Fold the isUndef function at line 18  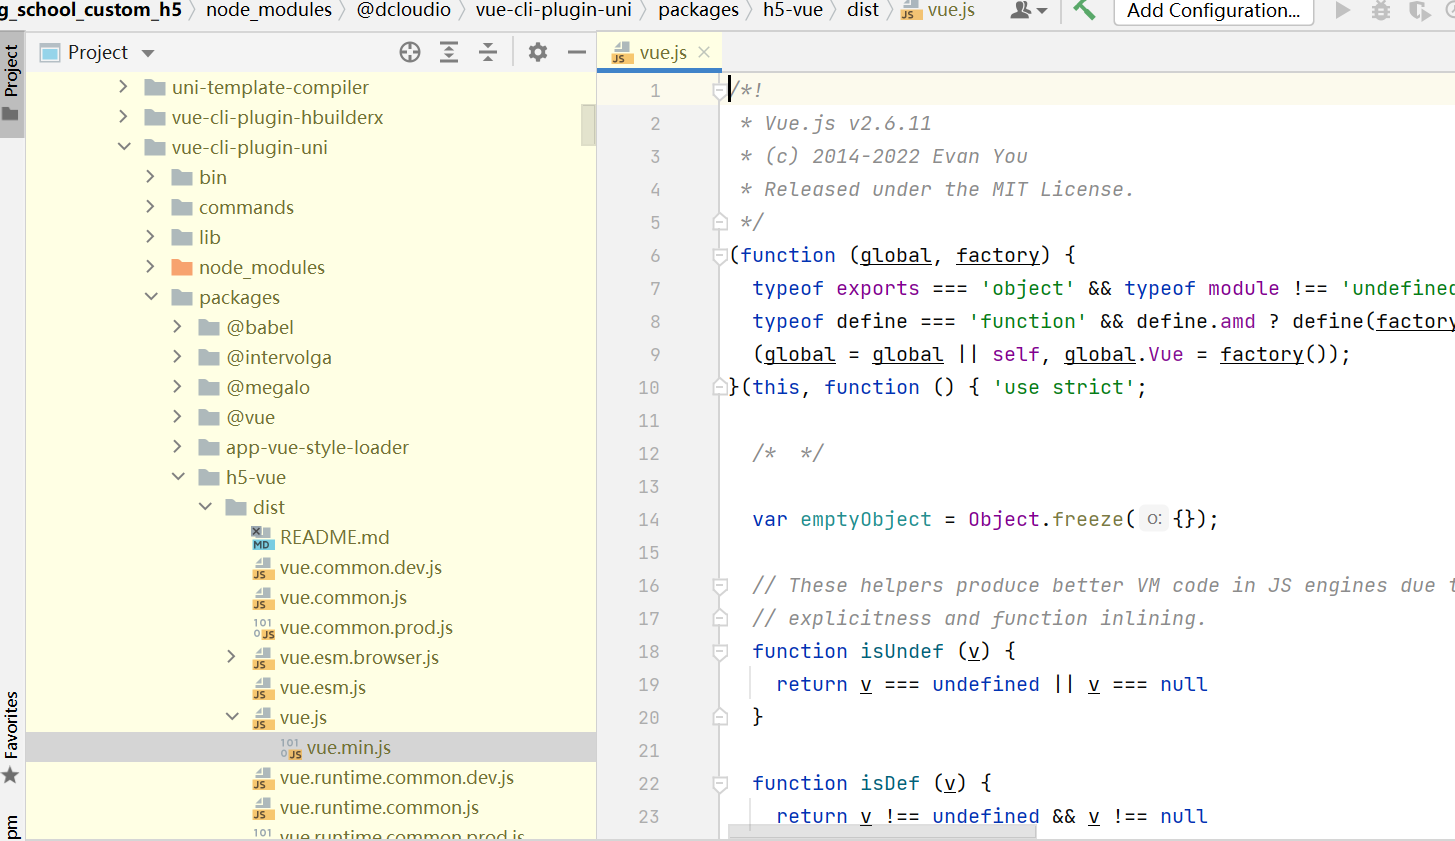(720, 652)
